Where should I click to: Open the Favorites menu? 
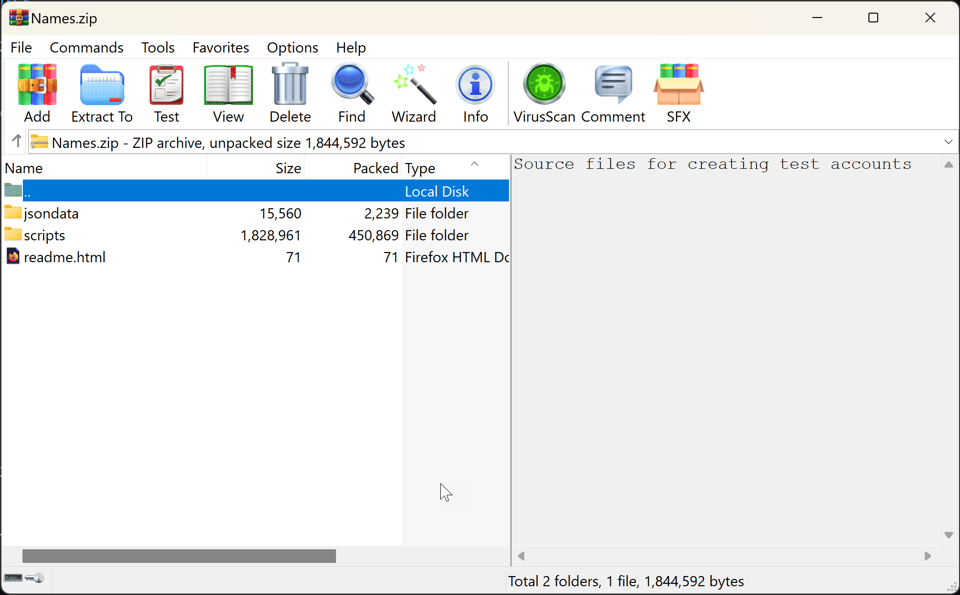[x=221, y=48]
